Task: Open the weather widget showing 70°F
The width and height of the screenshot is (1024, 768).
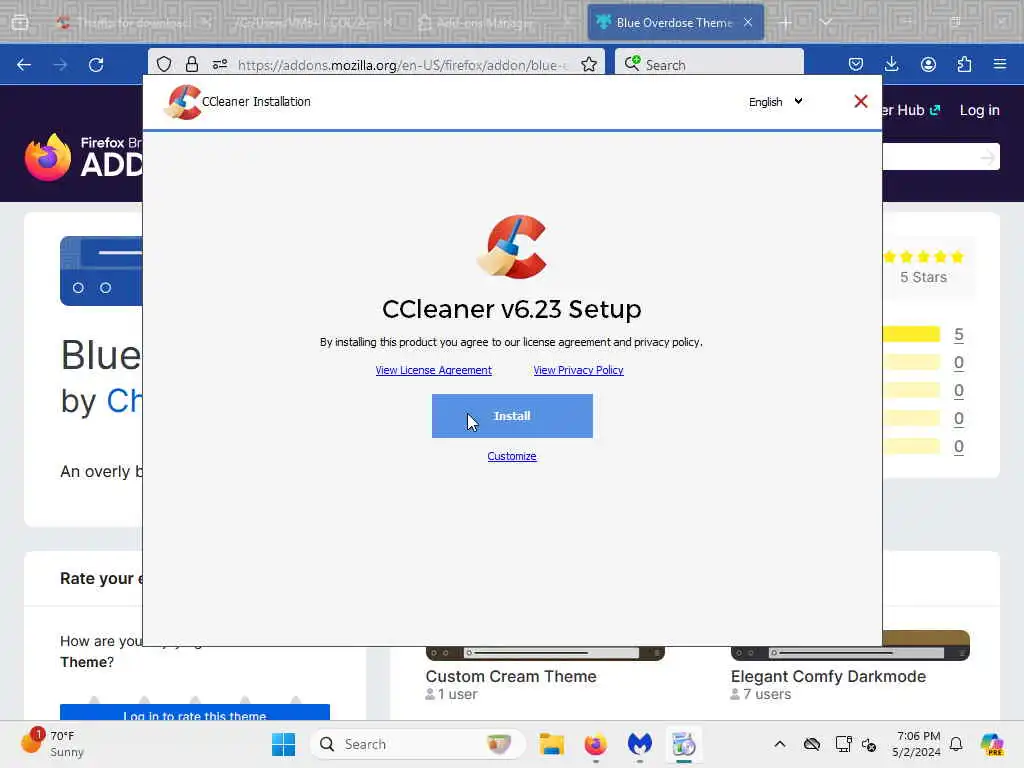Action: (54, 744)
